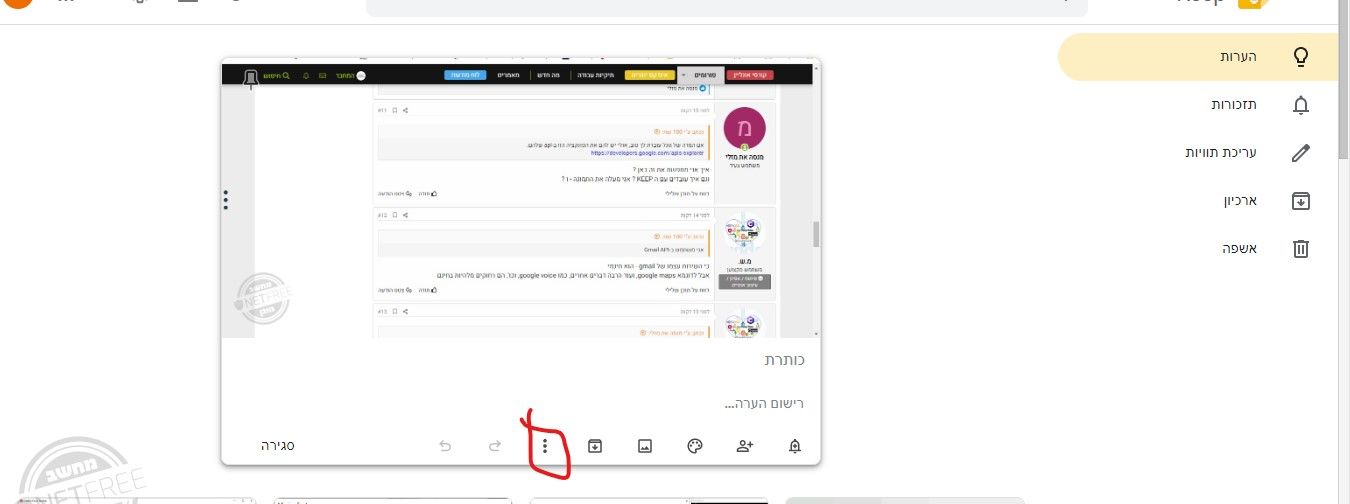Open the add collaborator person icon
Image resolution: width=1350 pixels, height=504 pixels.
pyautogui.click(x=745, y=446)
